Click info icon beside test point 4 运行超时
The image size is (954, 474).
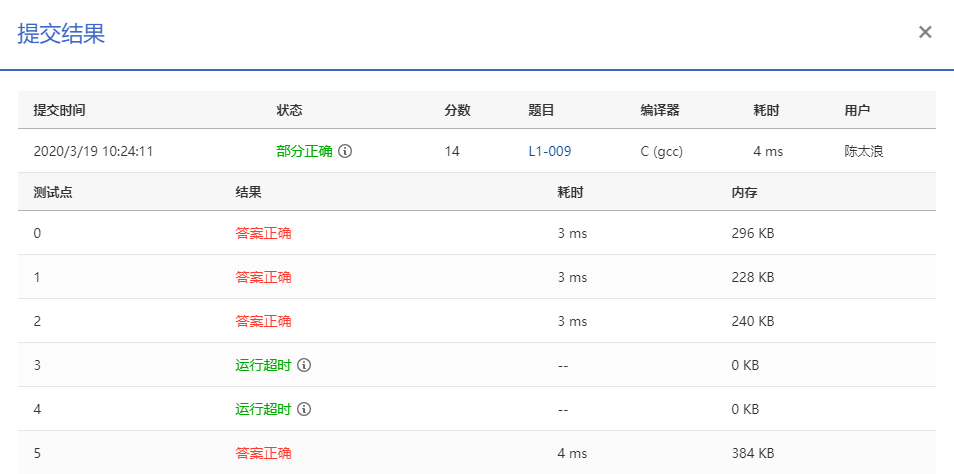point(304,409)
